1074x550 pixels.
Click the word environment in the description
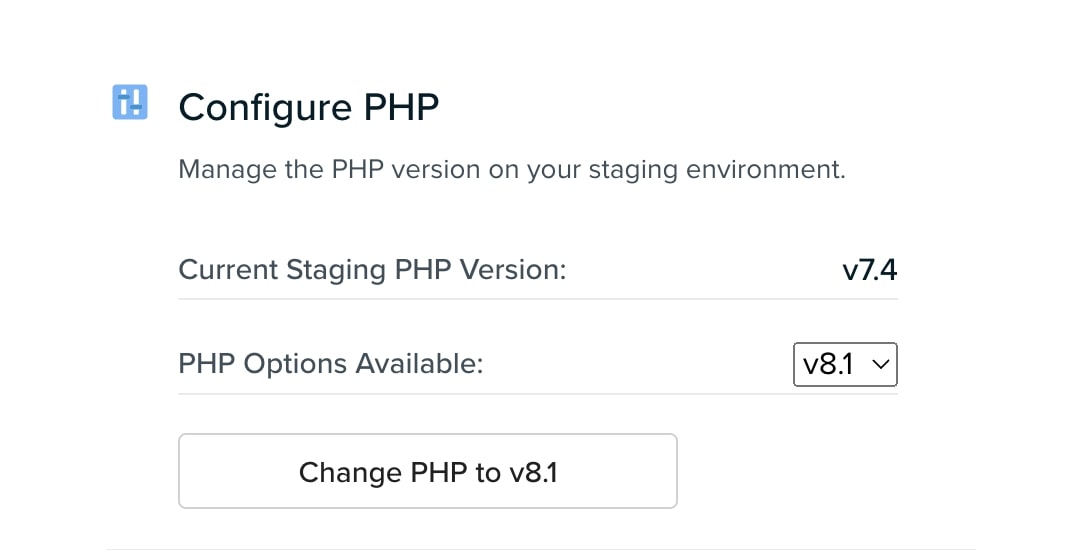[766, 169]
